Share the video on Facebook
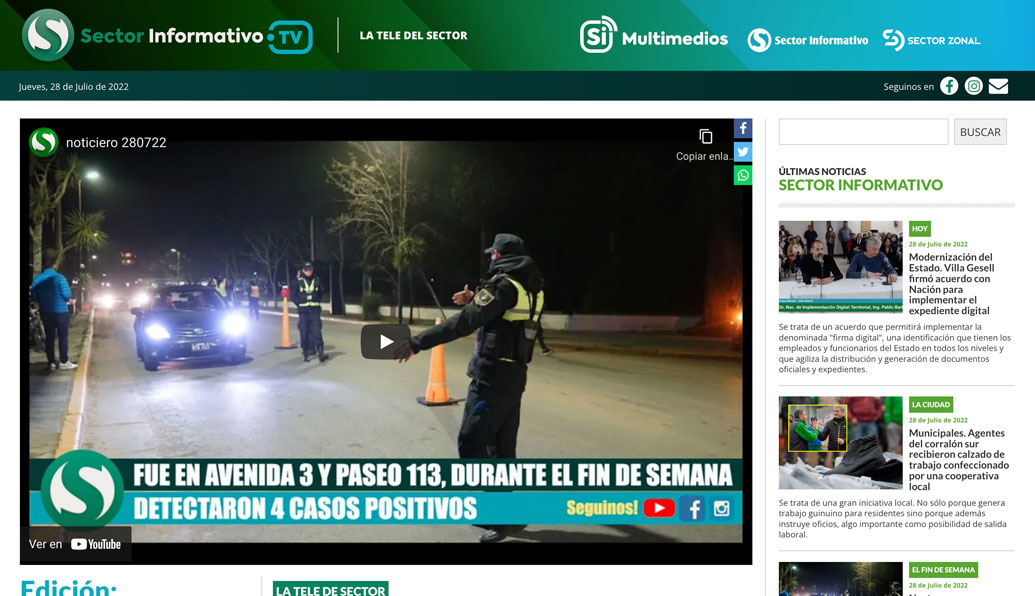The image size is (1035, 596). (742, 128)
